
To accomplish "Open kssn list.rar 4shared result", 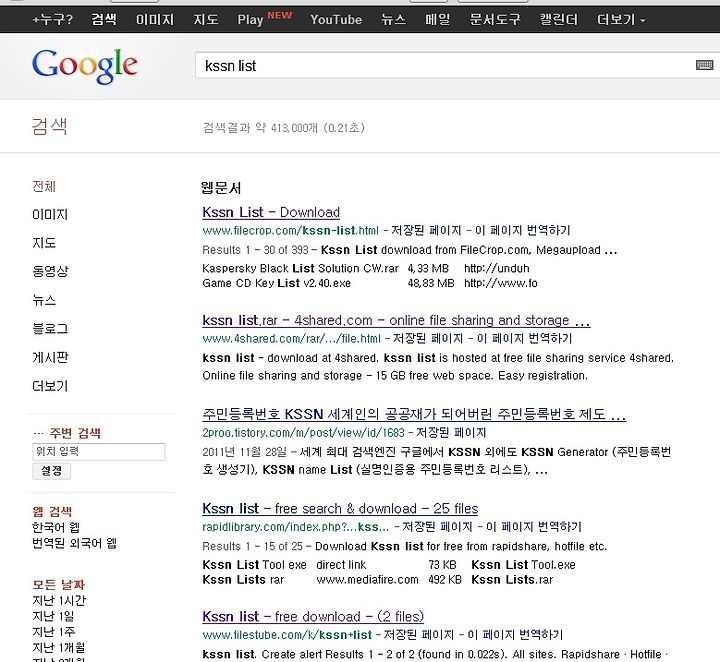I will 396,320.
